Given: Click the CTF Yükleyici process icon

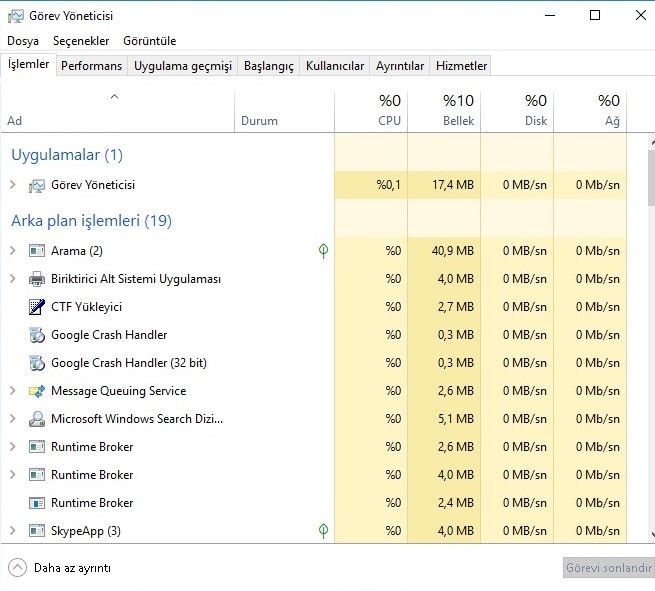Looking at the screenshot, I should pyautogui.click(x=37, y=307).
